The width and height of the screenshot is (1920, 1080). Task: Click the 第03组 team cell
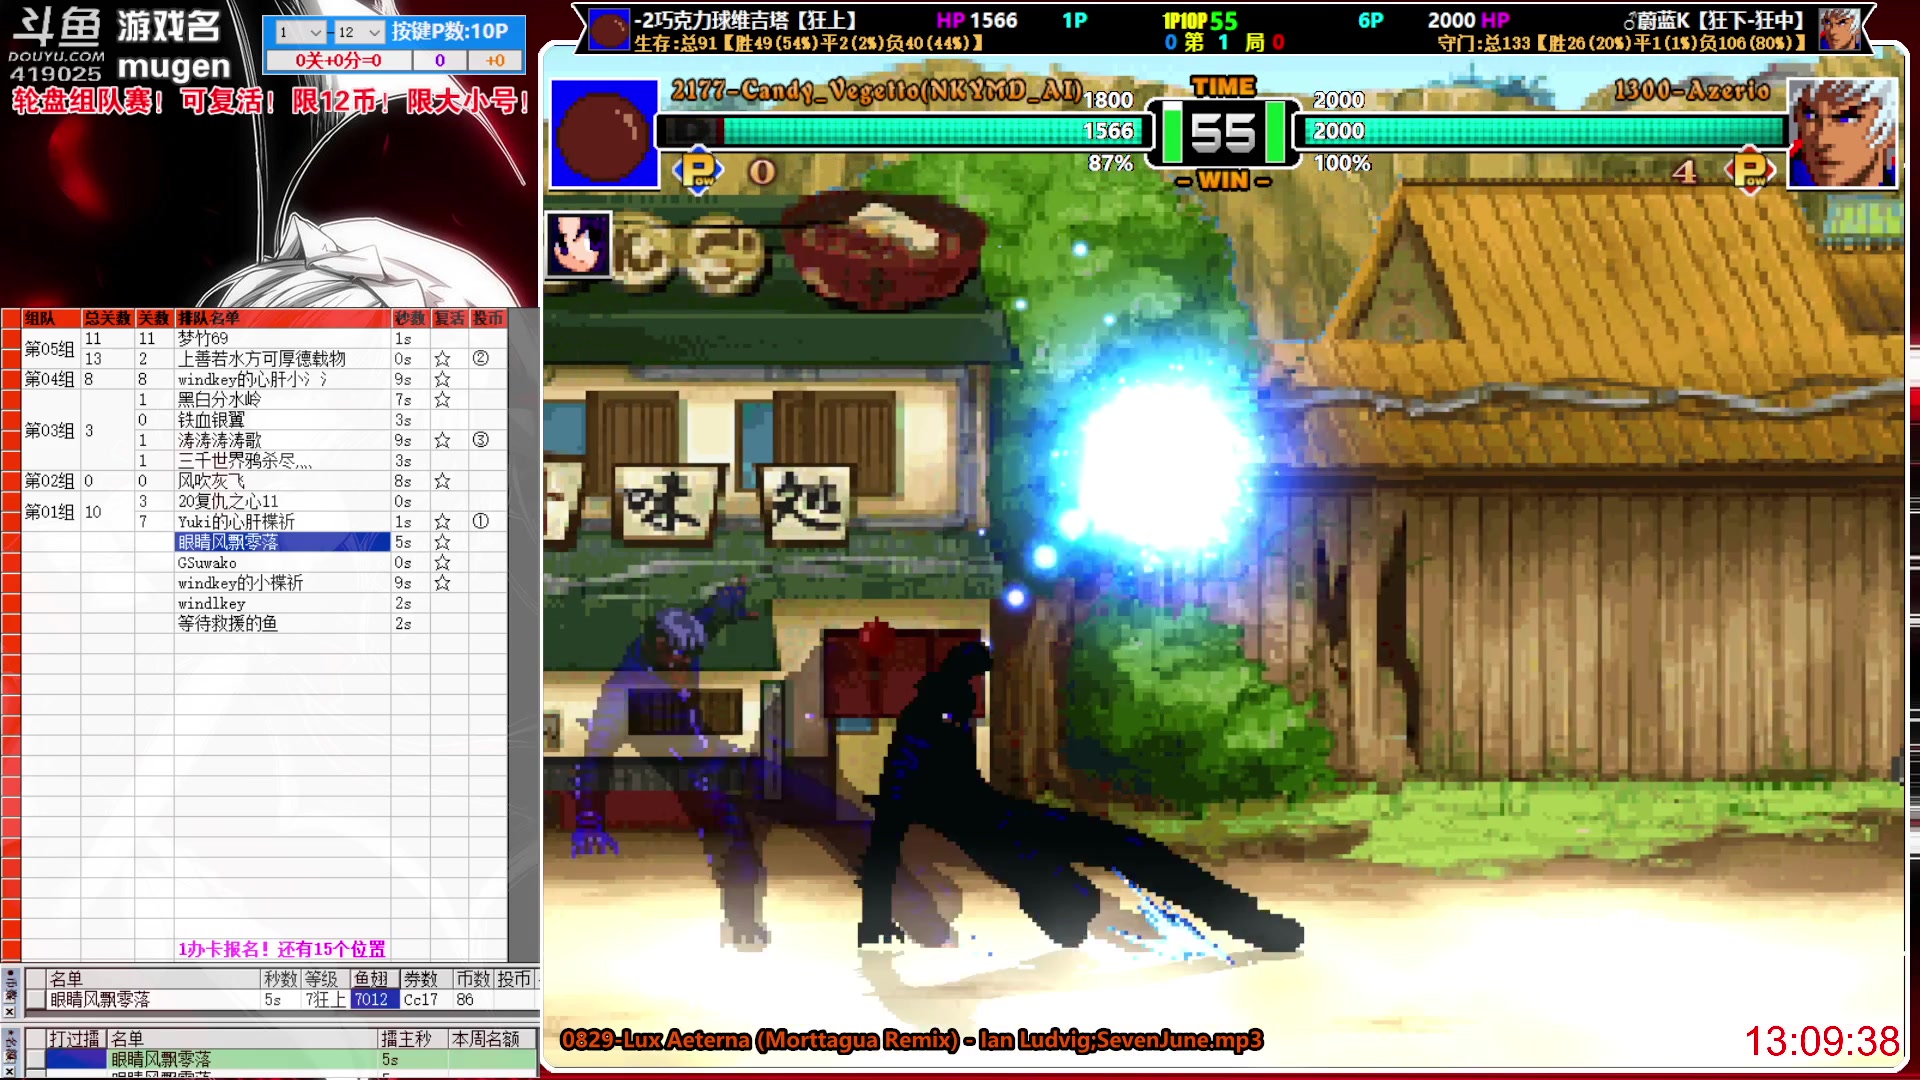pos(50,431)
